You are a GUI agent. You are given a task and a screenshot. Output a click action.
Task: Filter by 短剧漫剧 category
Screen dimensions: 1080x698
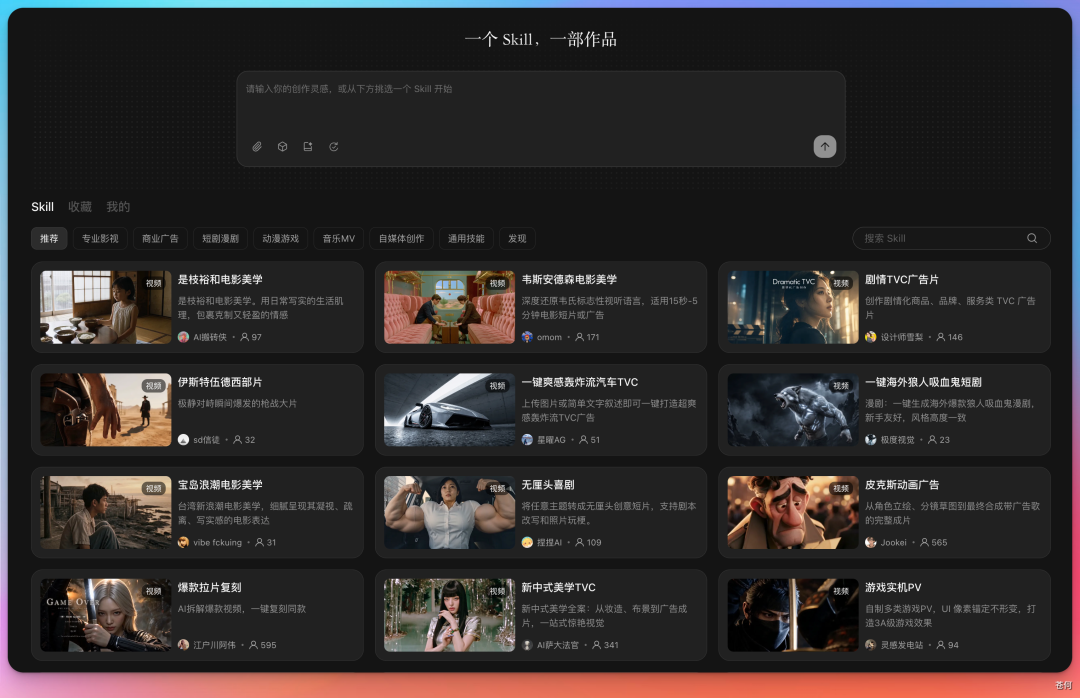(220, 238)
